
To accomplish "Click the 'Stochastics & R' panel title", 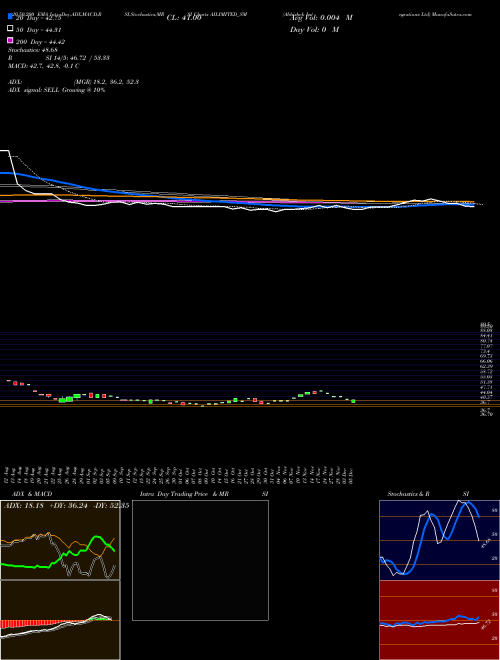I will click(x=409, y=494).
